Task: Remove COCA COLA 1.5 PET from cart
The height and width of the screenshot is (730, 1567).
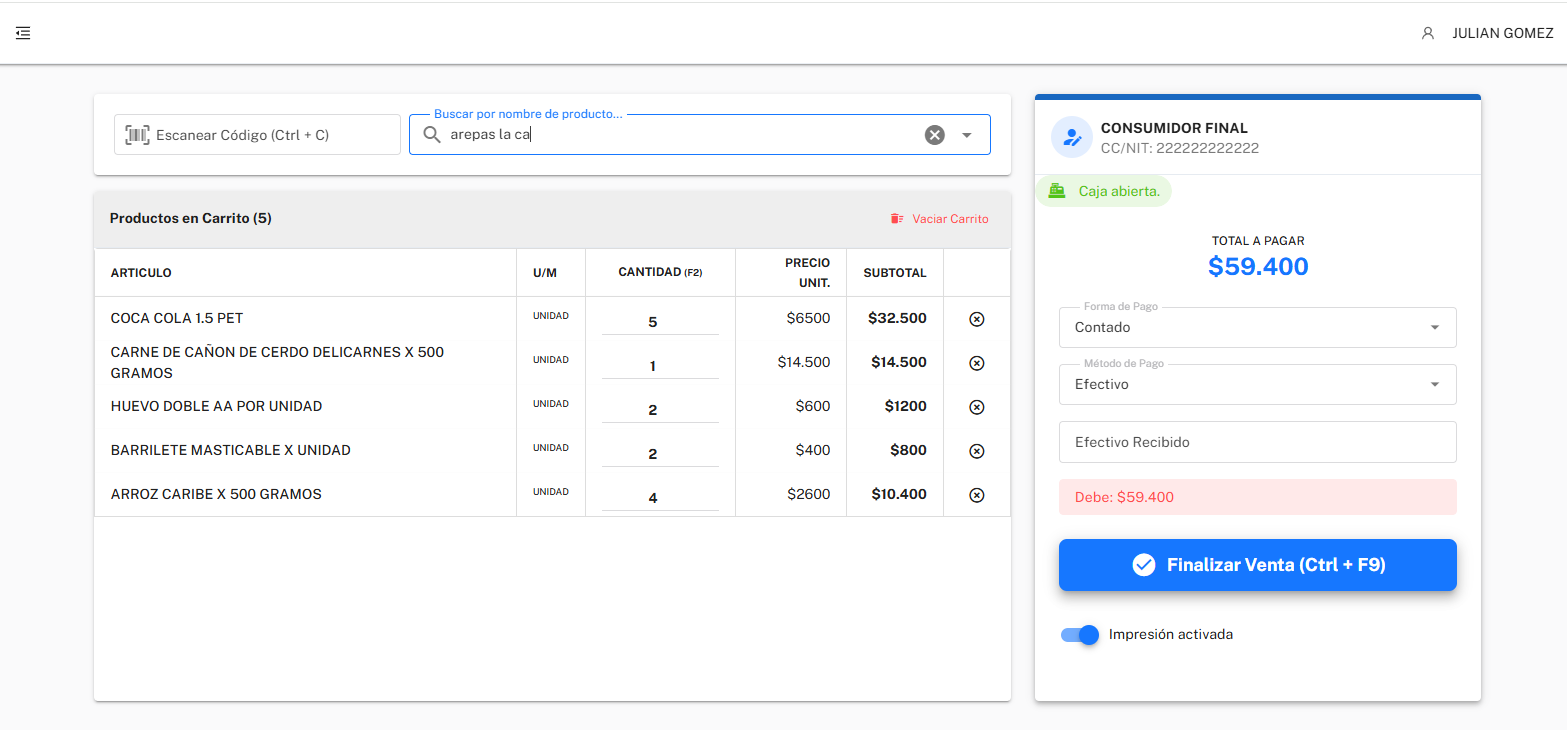Action: tap(977, 319)
